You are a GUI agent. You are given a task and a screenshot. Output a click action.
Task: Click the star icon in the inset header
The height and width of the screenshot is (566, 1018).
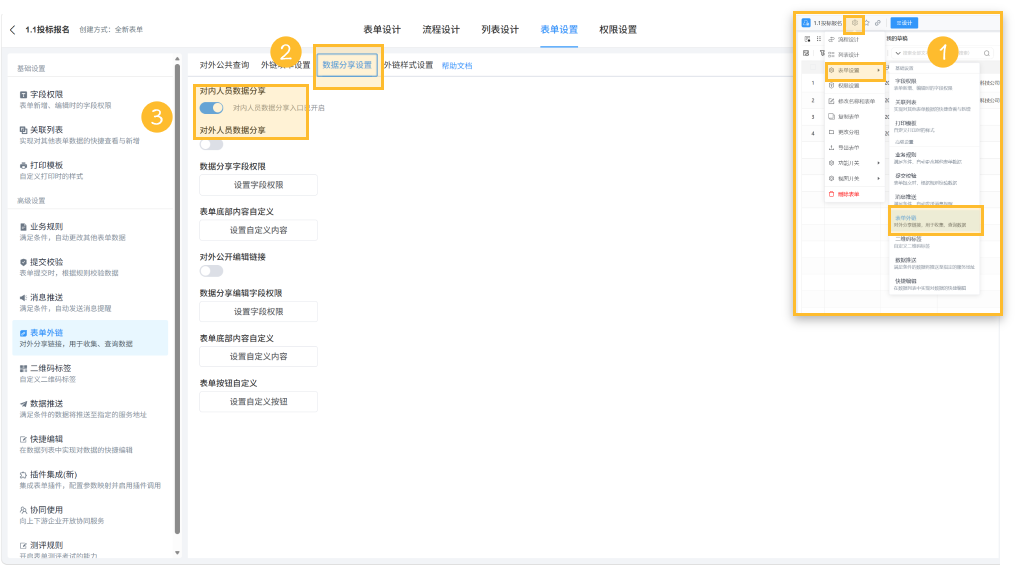[866, 23]
